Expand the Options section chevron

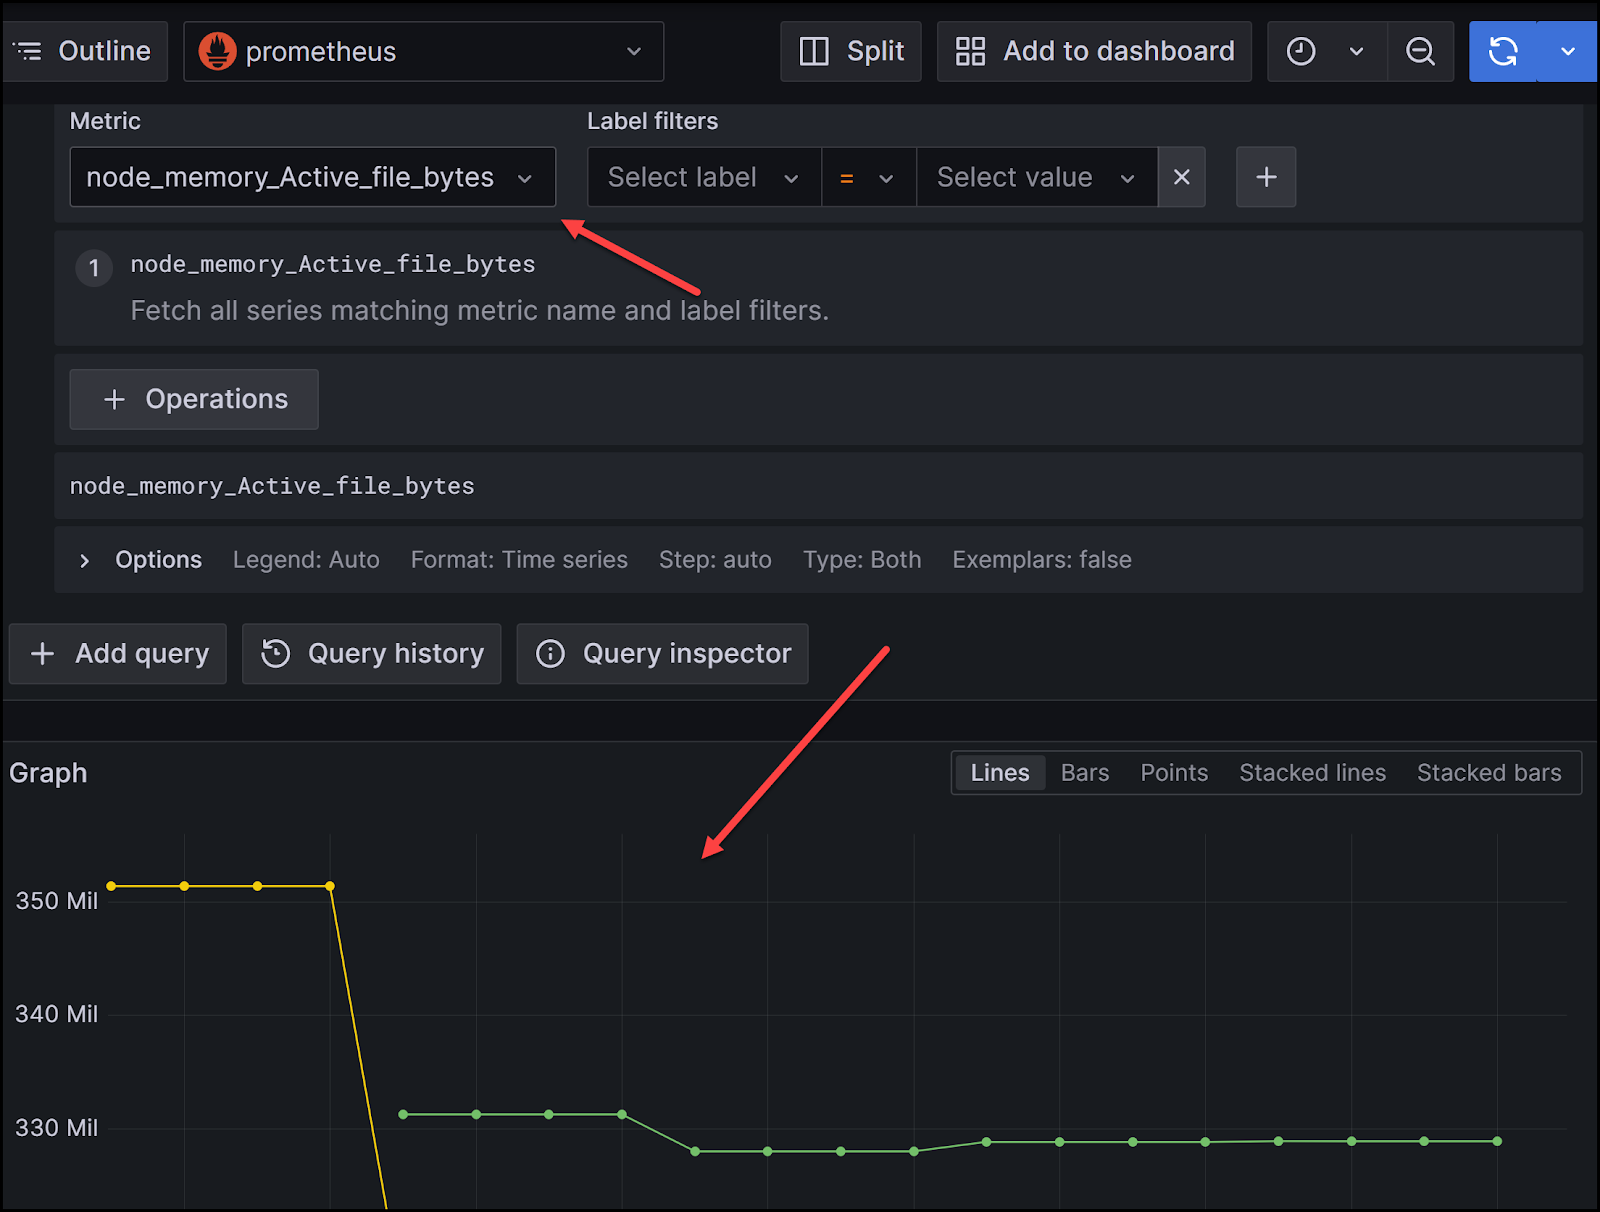tap(84, 561)
